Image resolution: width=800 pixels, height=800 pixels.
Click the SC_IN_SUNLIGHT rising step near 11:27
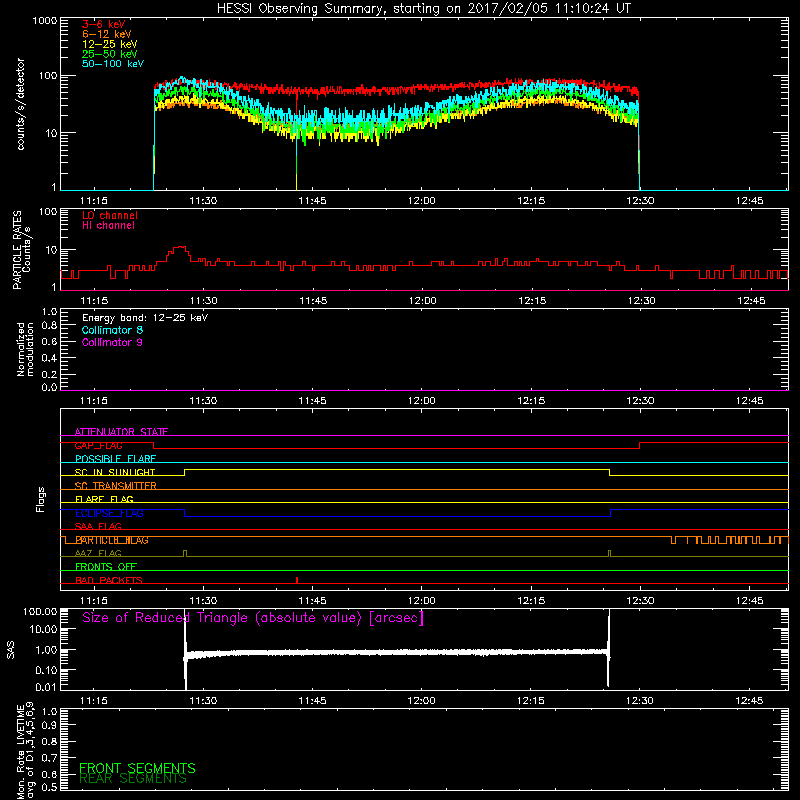185,472
